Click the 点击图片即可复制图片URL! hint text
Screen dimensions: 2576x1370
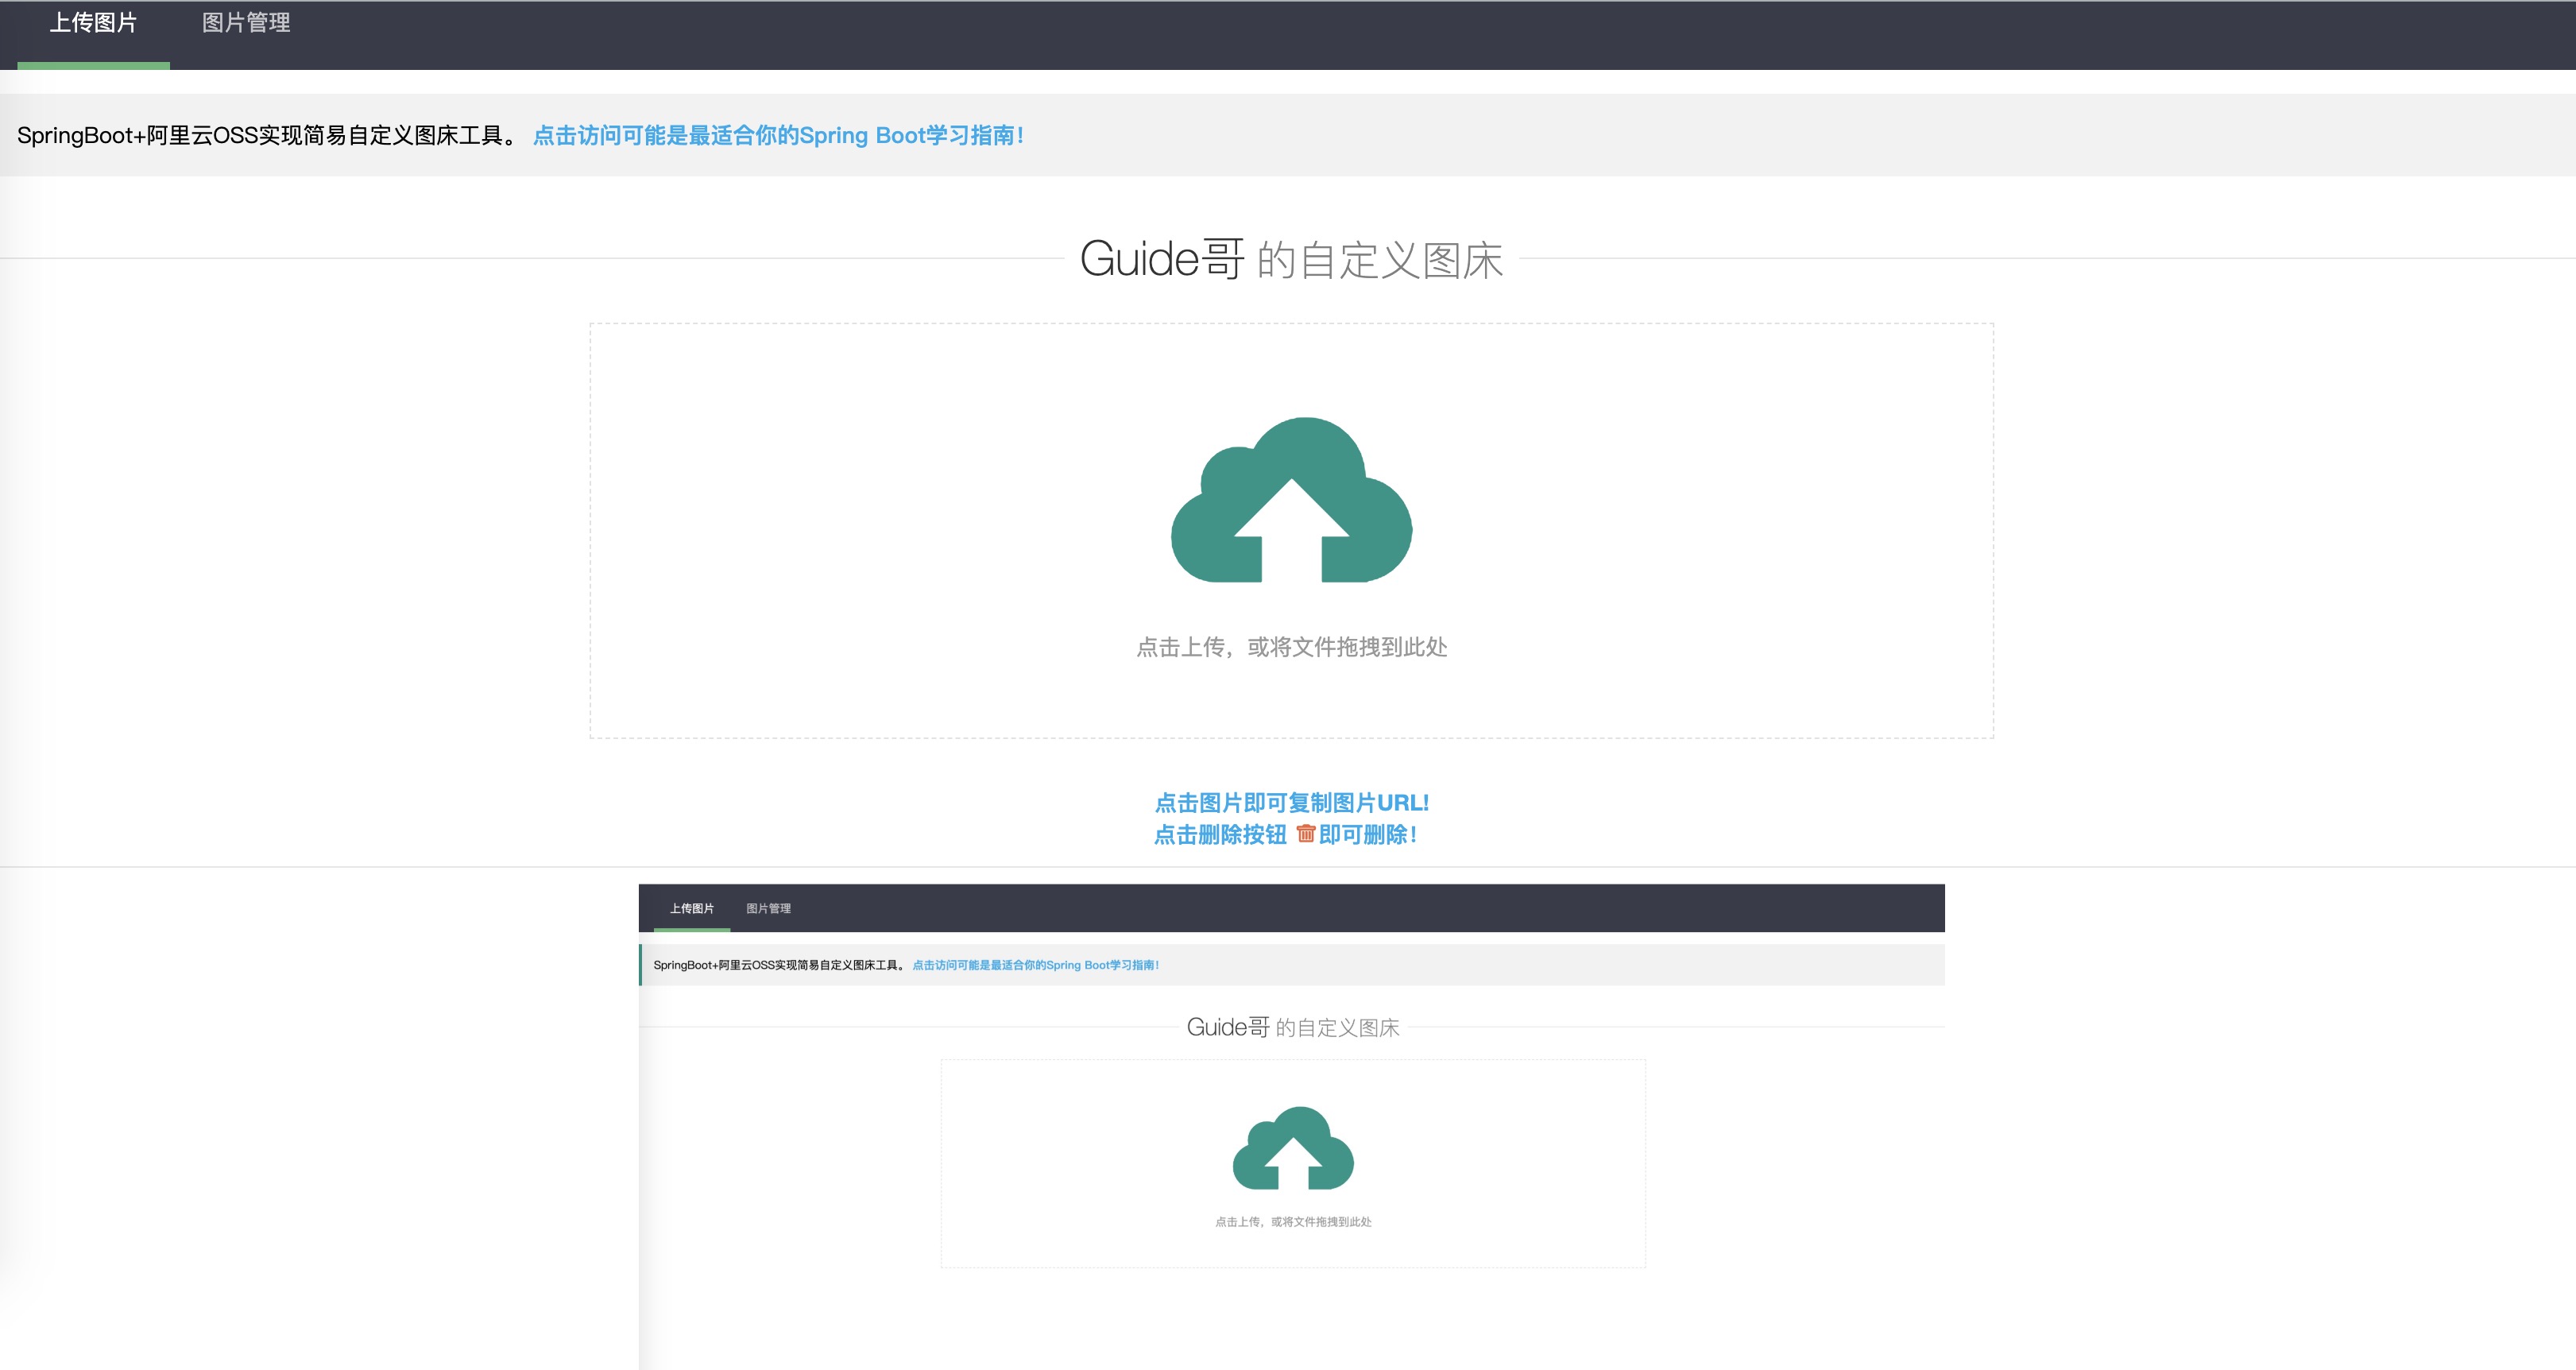(x=1291, y=802)
